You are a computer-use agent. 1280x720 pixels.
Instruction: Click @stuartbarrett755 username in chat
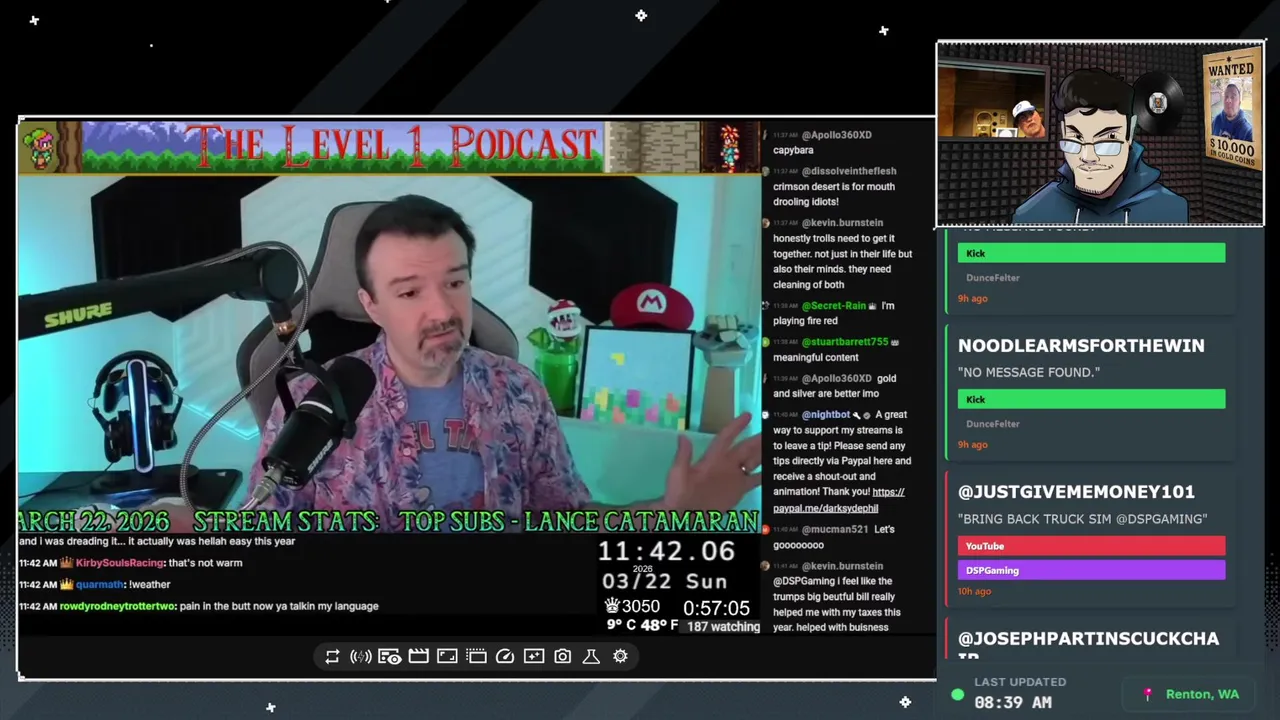[x=844, y=342]
